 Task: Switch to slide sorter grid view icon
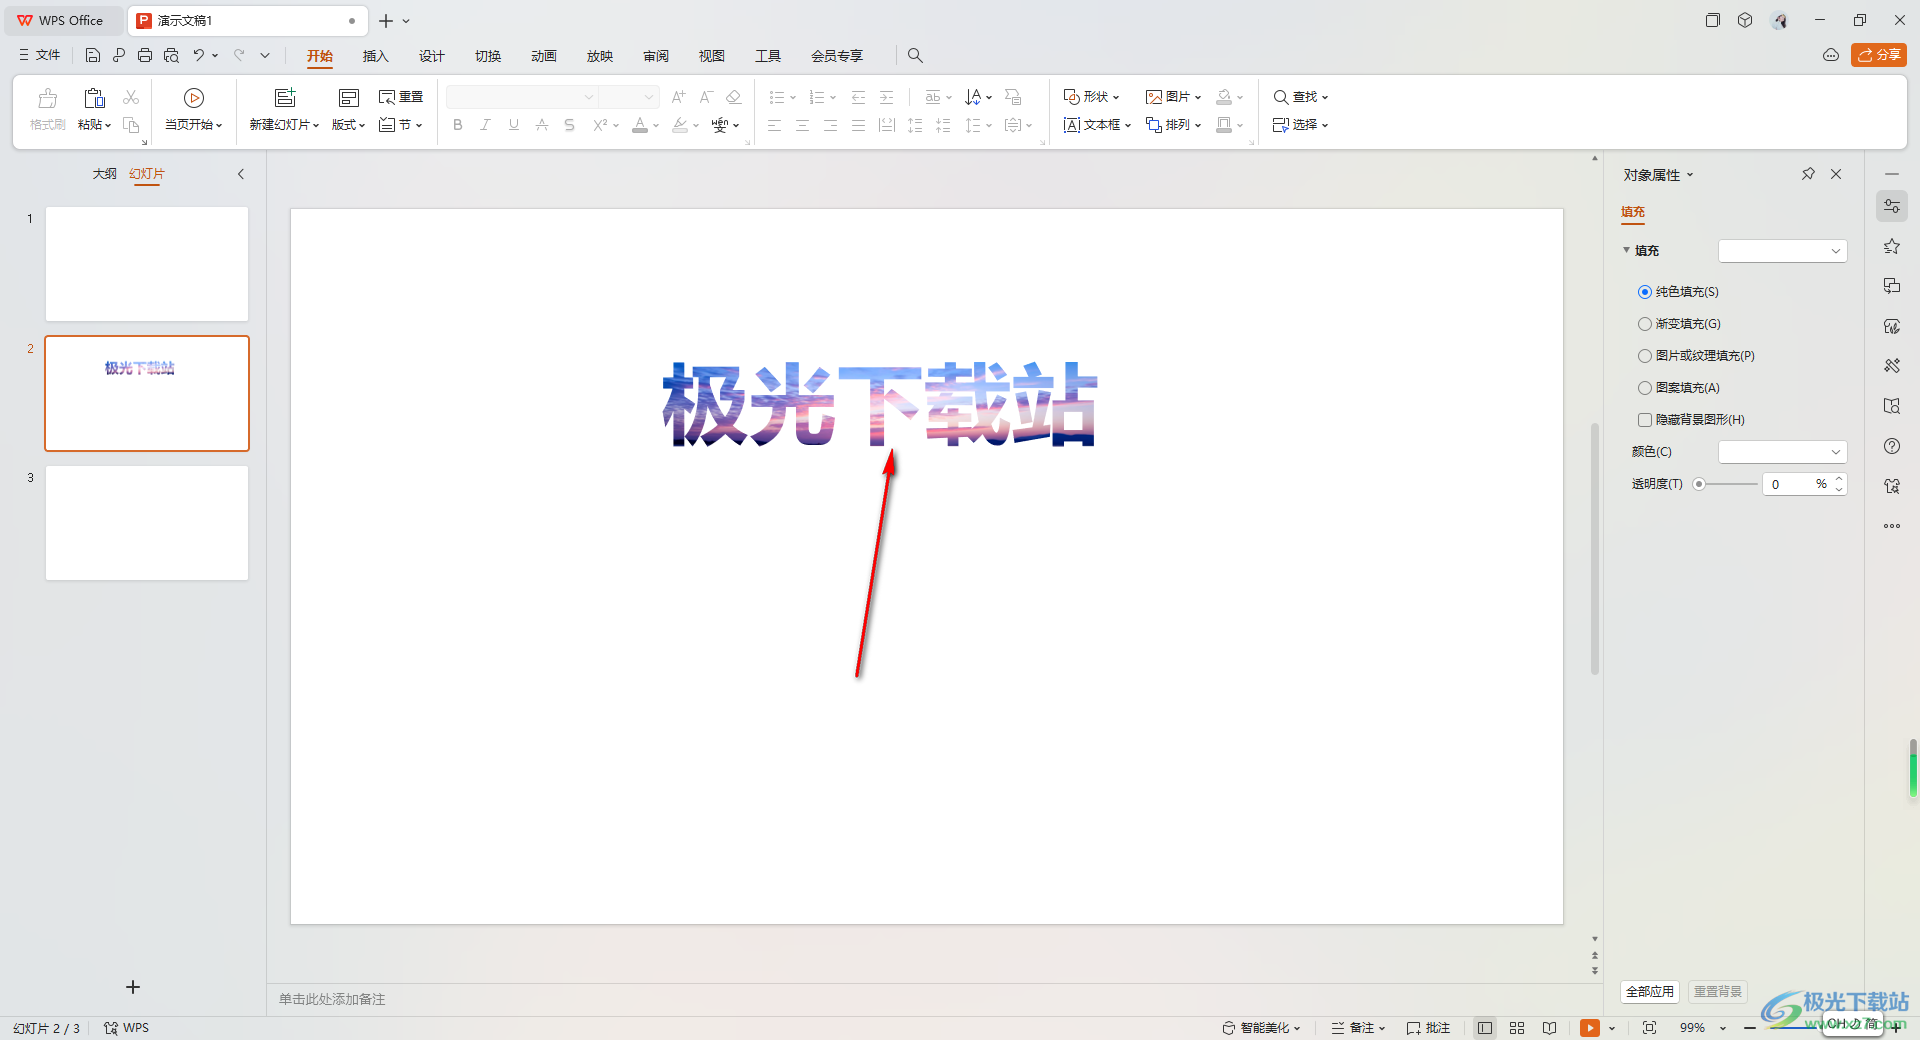click(x=1517, y=1028)
